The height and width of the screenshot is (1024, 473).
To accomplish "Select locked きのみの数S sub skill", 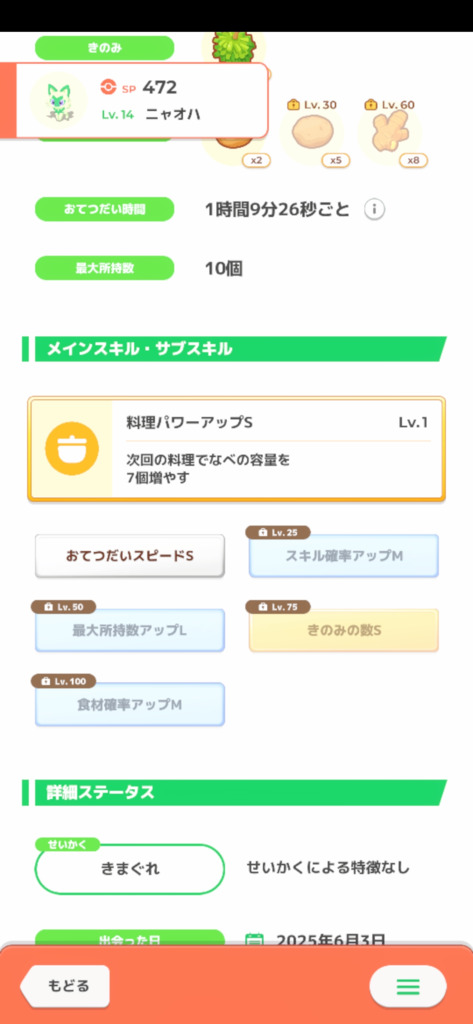I will point(344,630).
